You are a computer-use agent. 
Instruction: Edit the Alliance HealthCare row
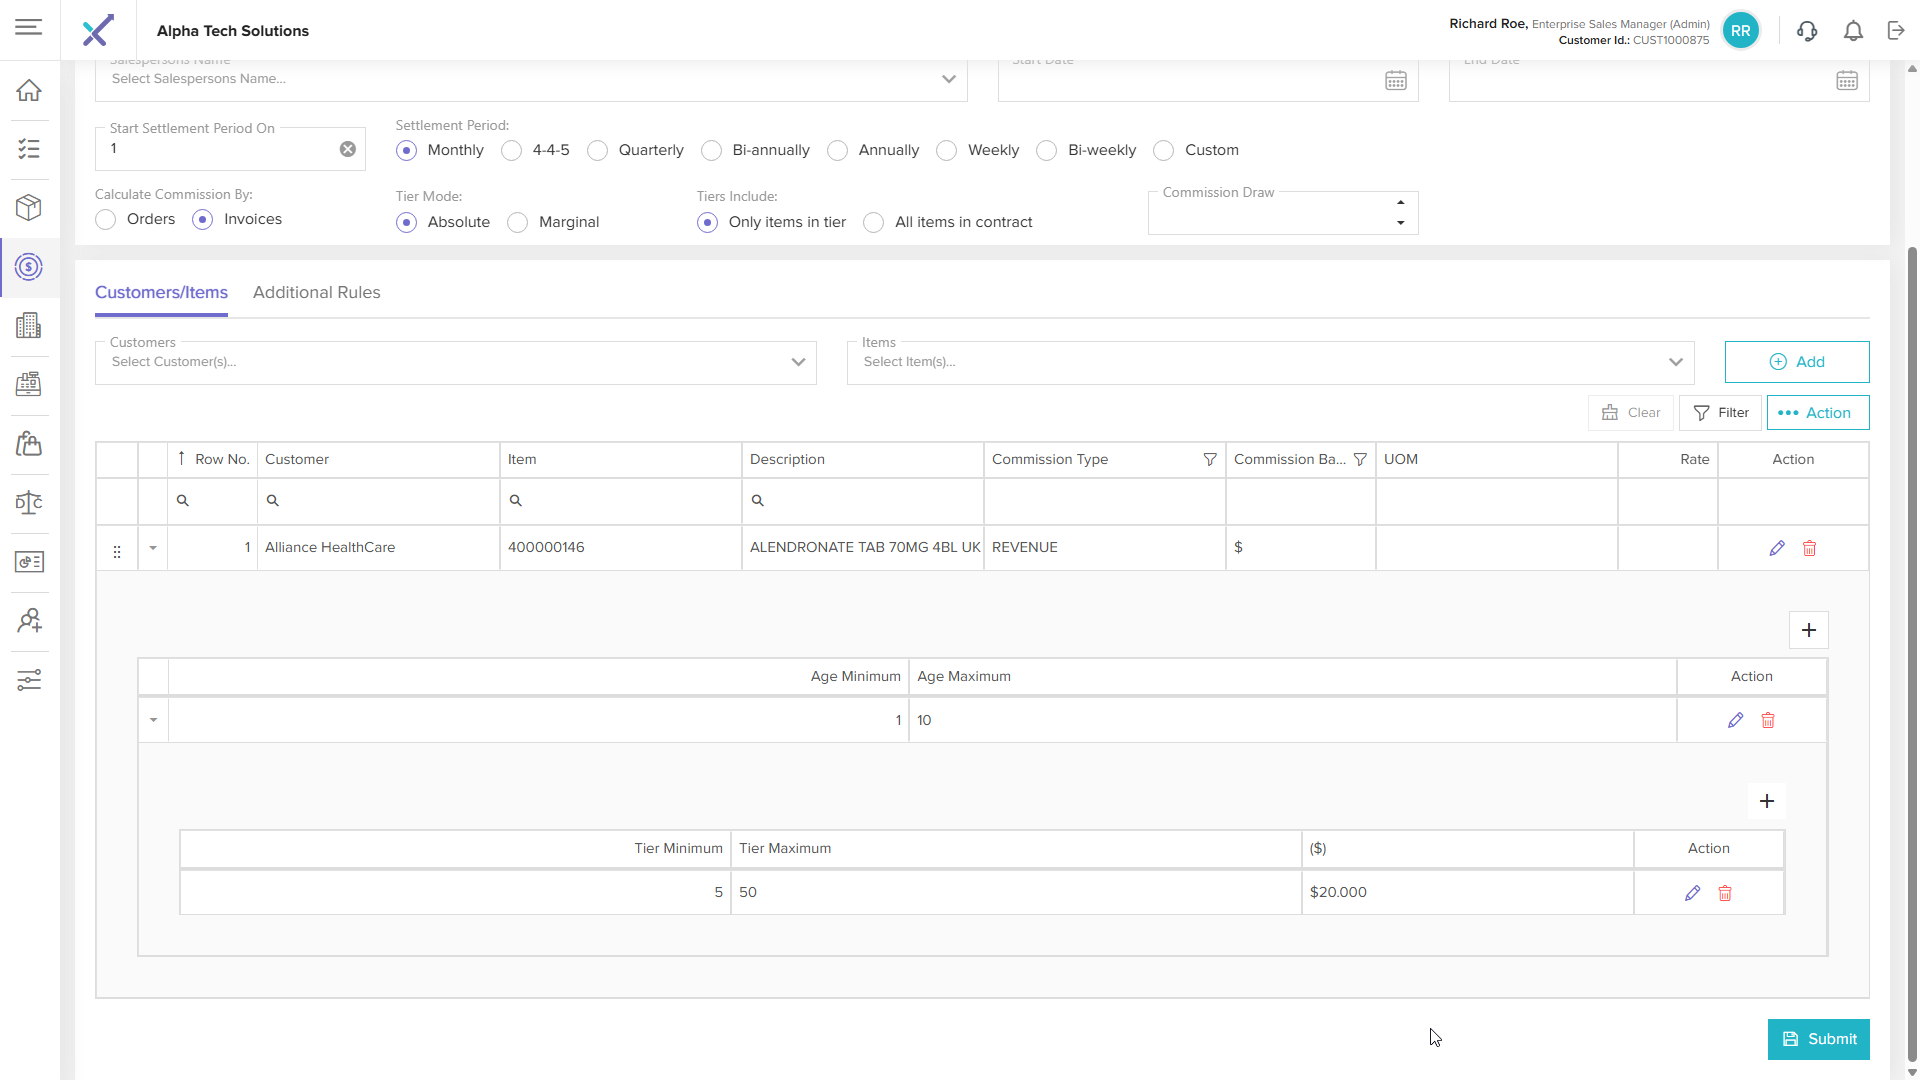click(1777, 548)
